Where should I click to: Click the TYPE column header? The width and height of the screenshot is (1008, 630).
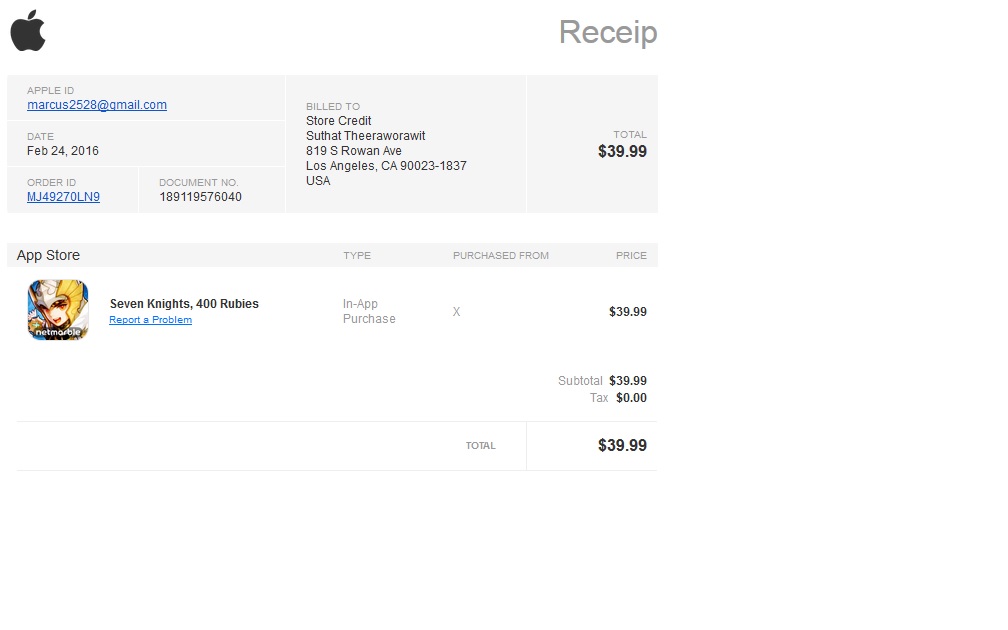[357, 256]
